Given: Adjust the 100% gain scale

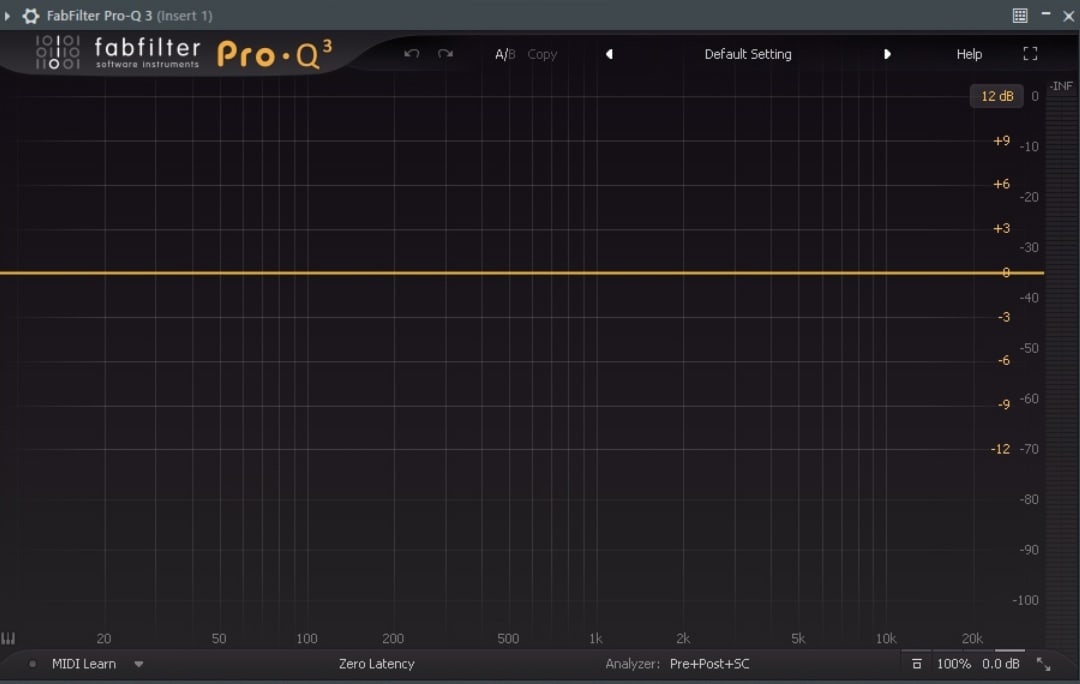Looking at the screenshot, I should [953, 664].
